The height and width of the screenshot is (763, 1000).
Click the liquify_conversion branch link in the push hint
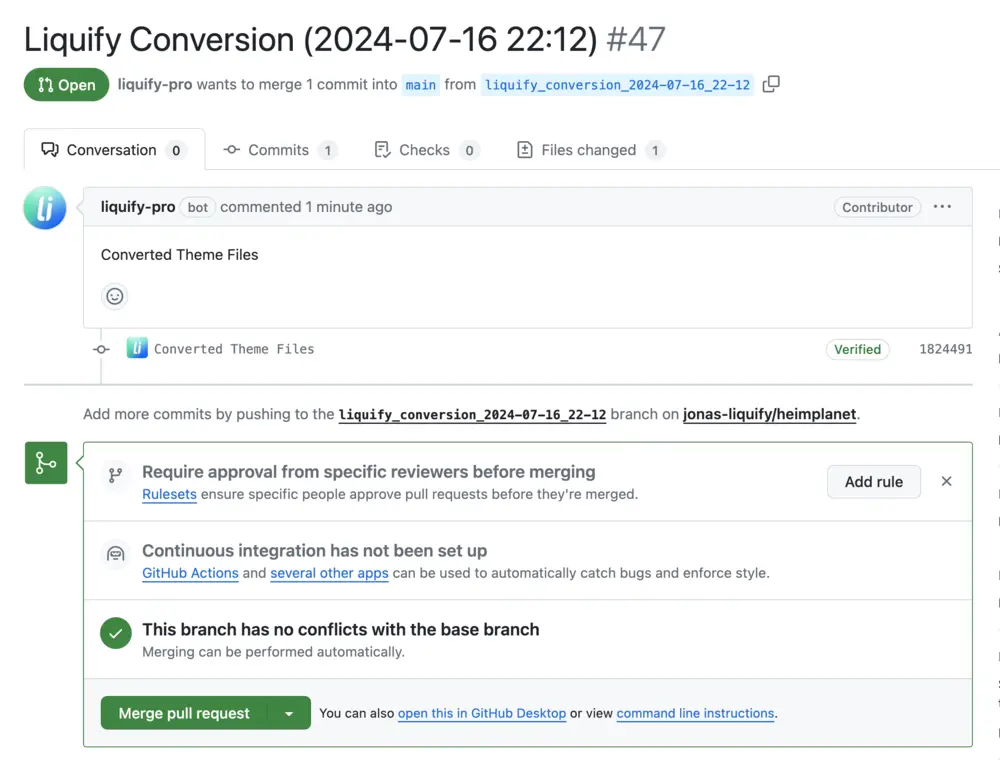[472, 415]
